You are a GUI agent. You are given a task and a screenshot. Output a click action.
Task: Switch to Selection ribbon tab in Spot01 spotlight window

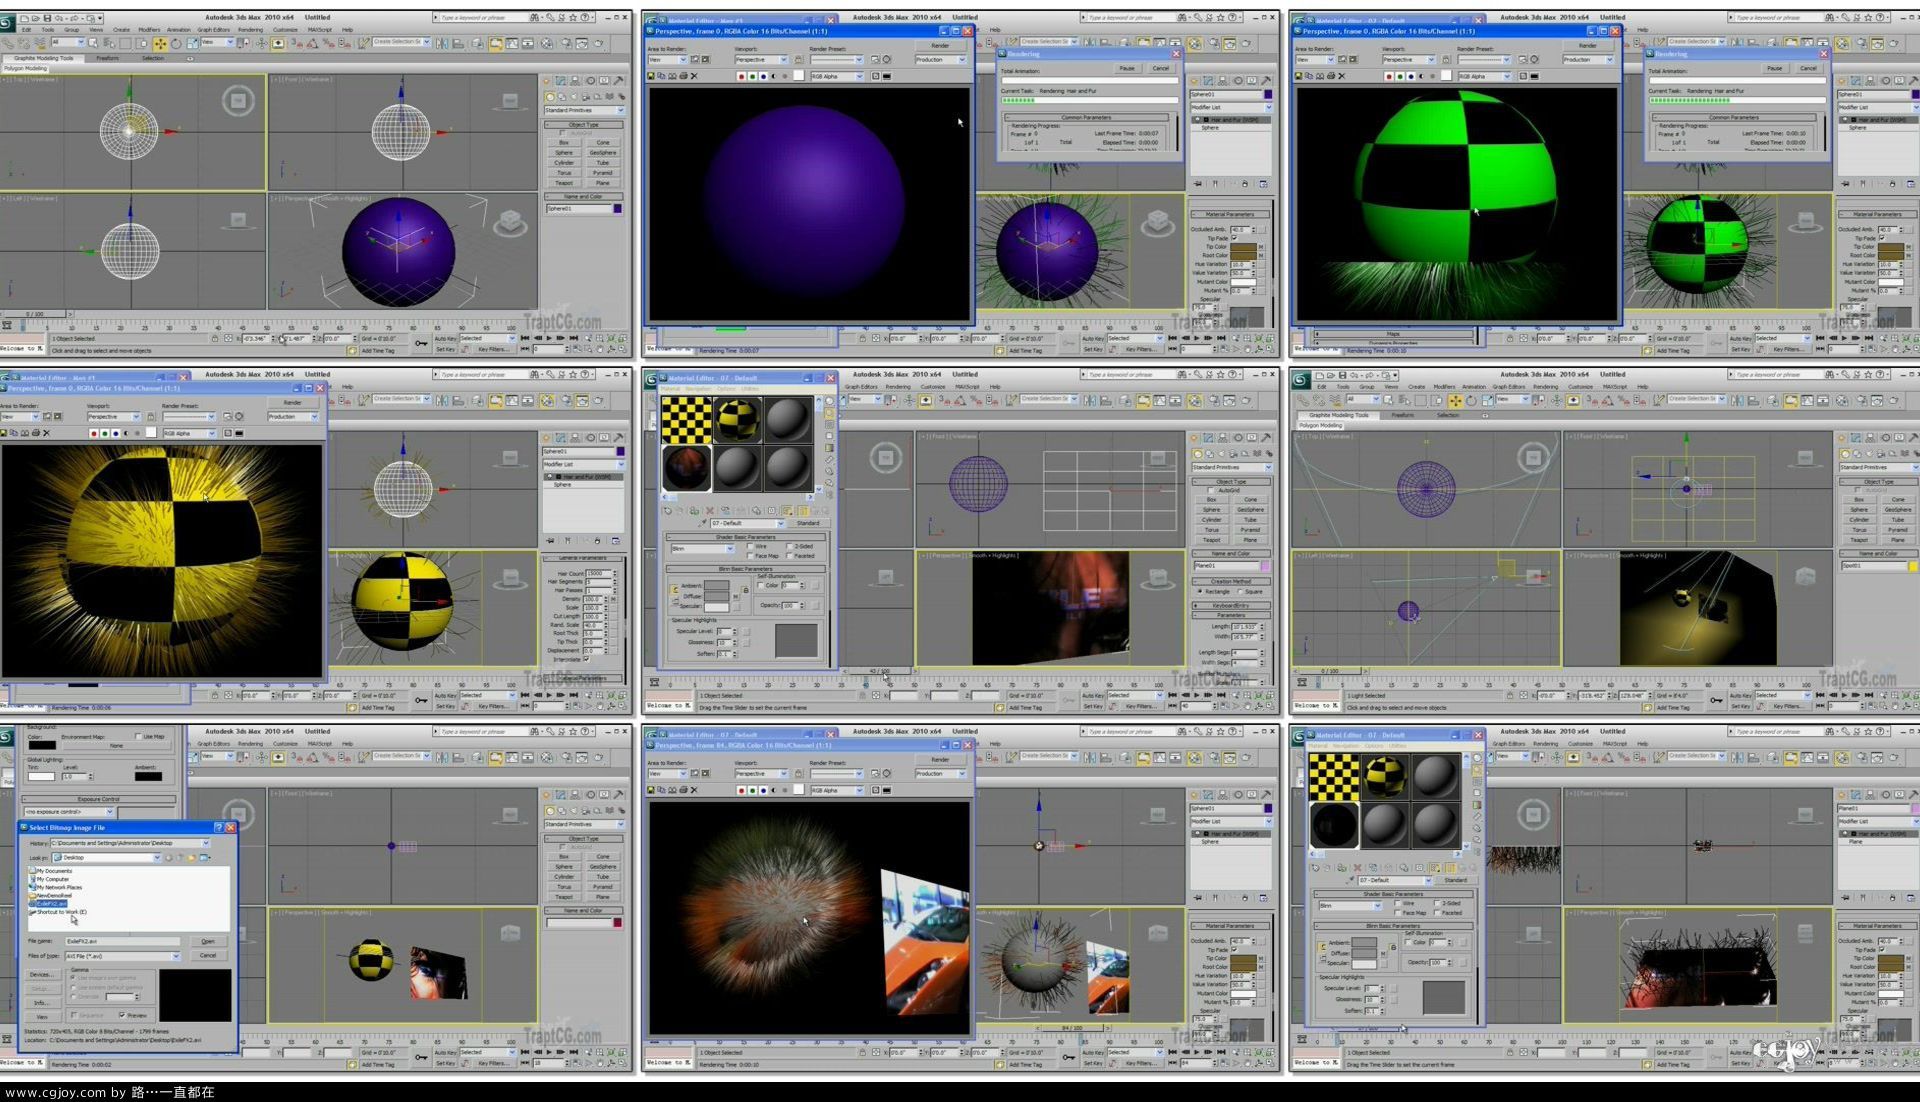(1448, 415)
